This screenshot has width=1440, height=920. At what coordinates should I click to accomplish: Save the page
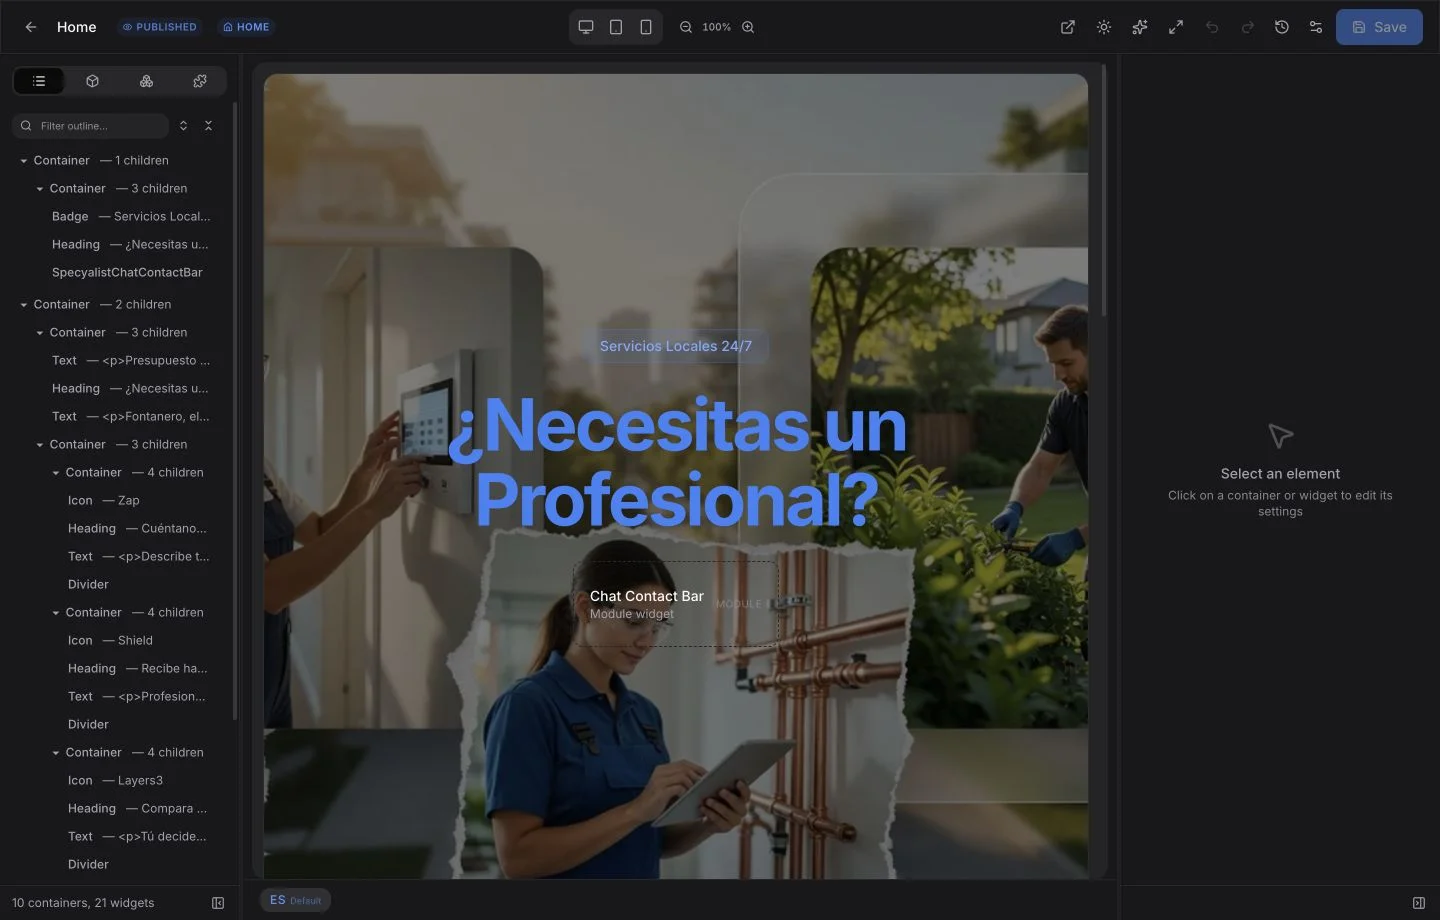point(1379,27)
